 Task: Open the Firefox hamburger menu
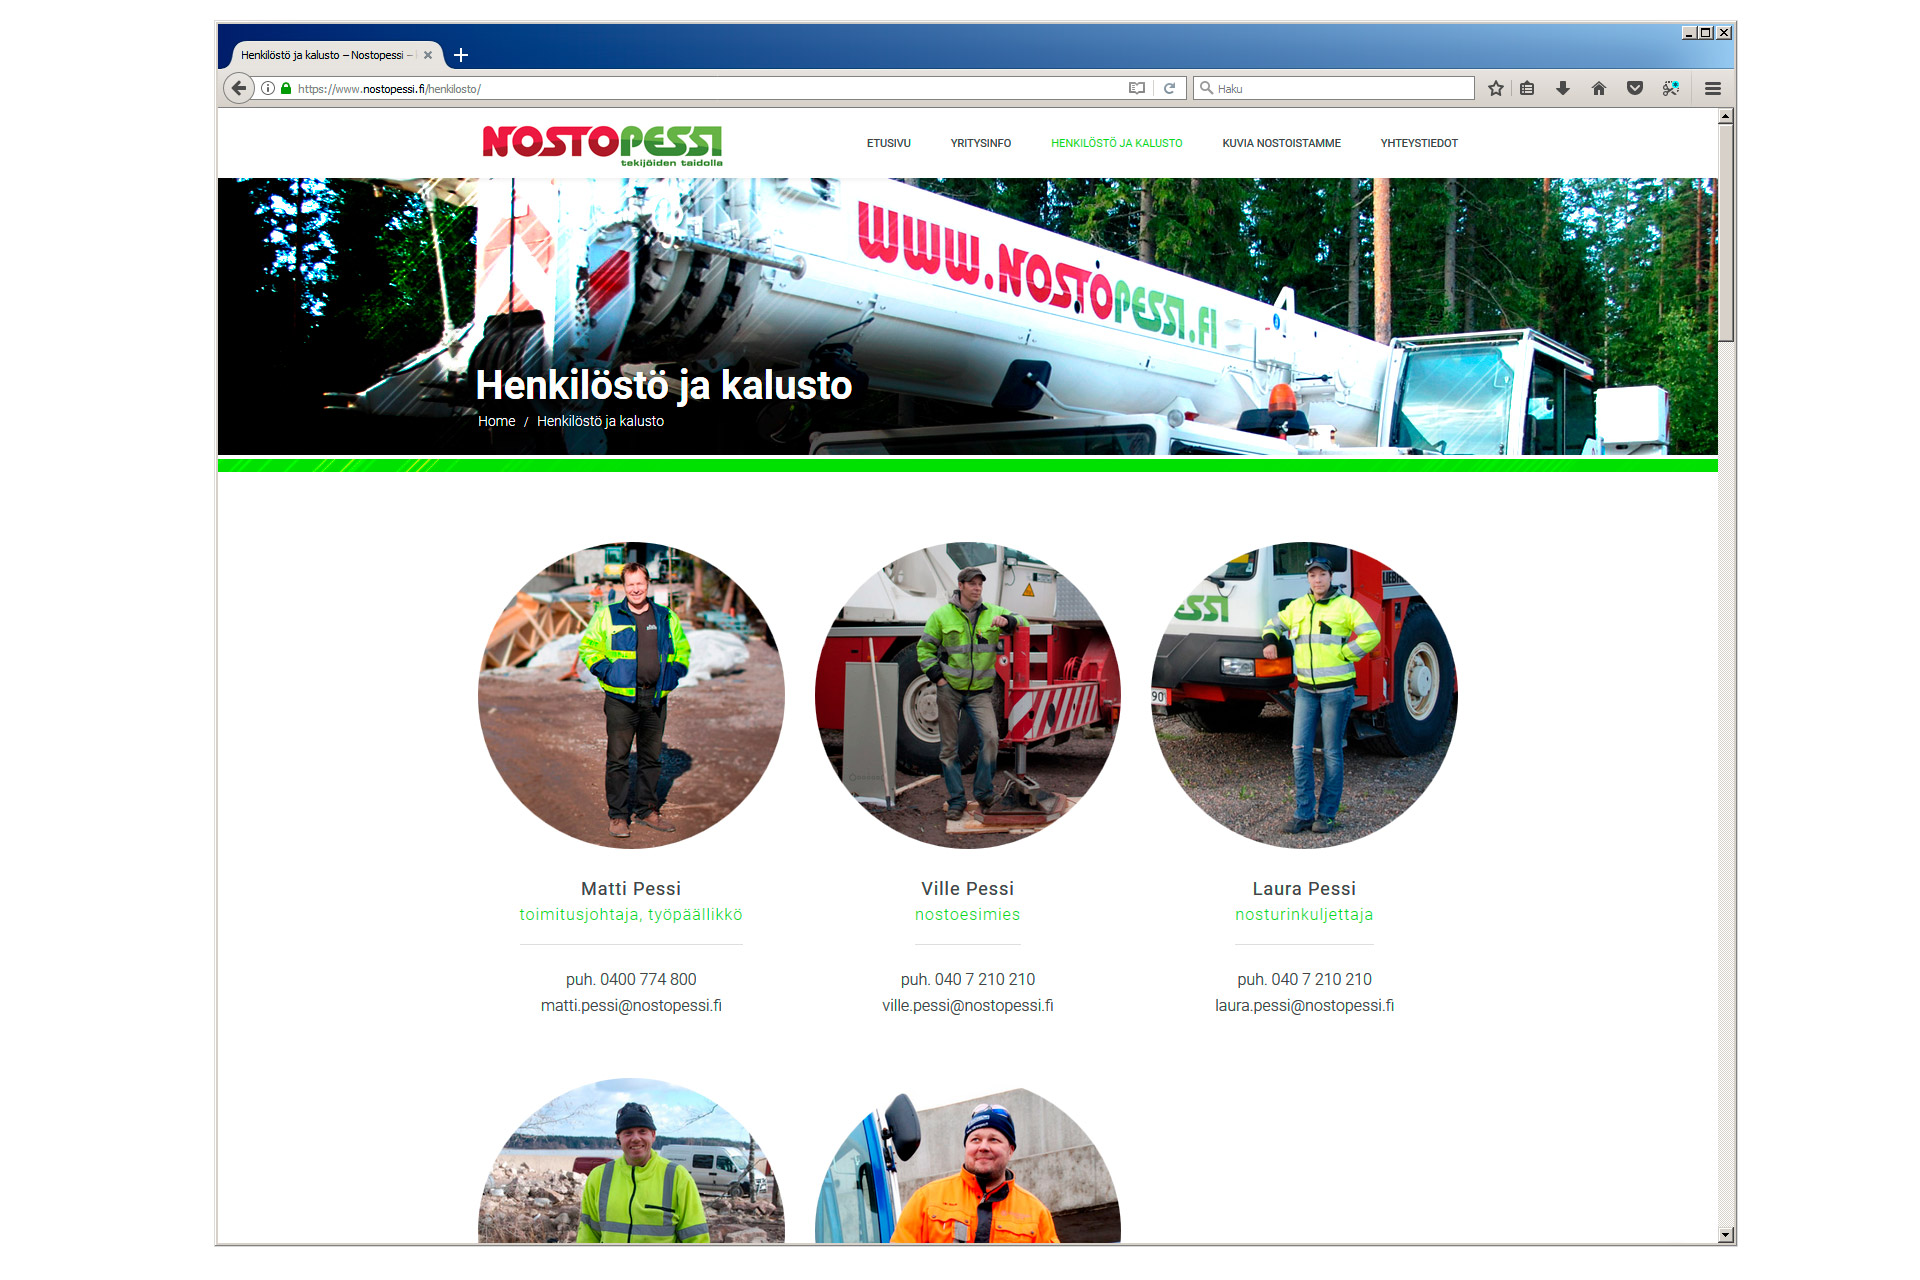point(1713,88)
